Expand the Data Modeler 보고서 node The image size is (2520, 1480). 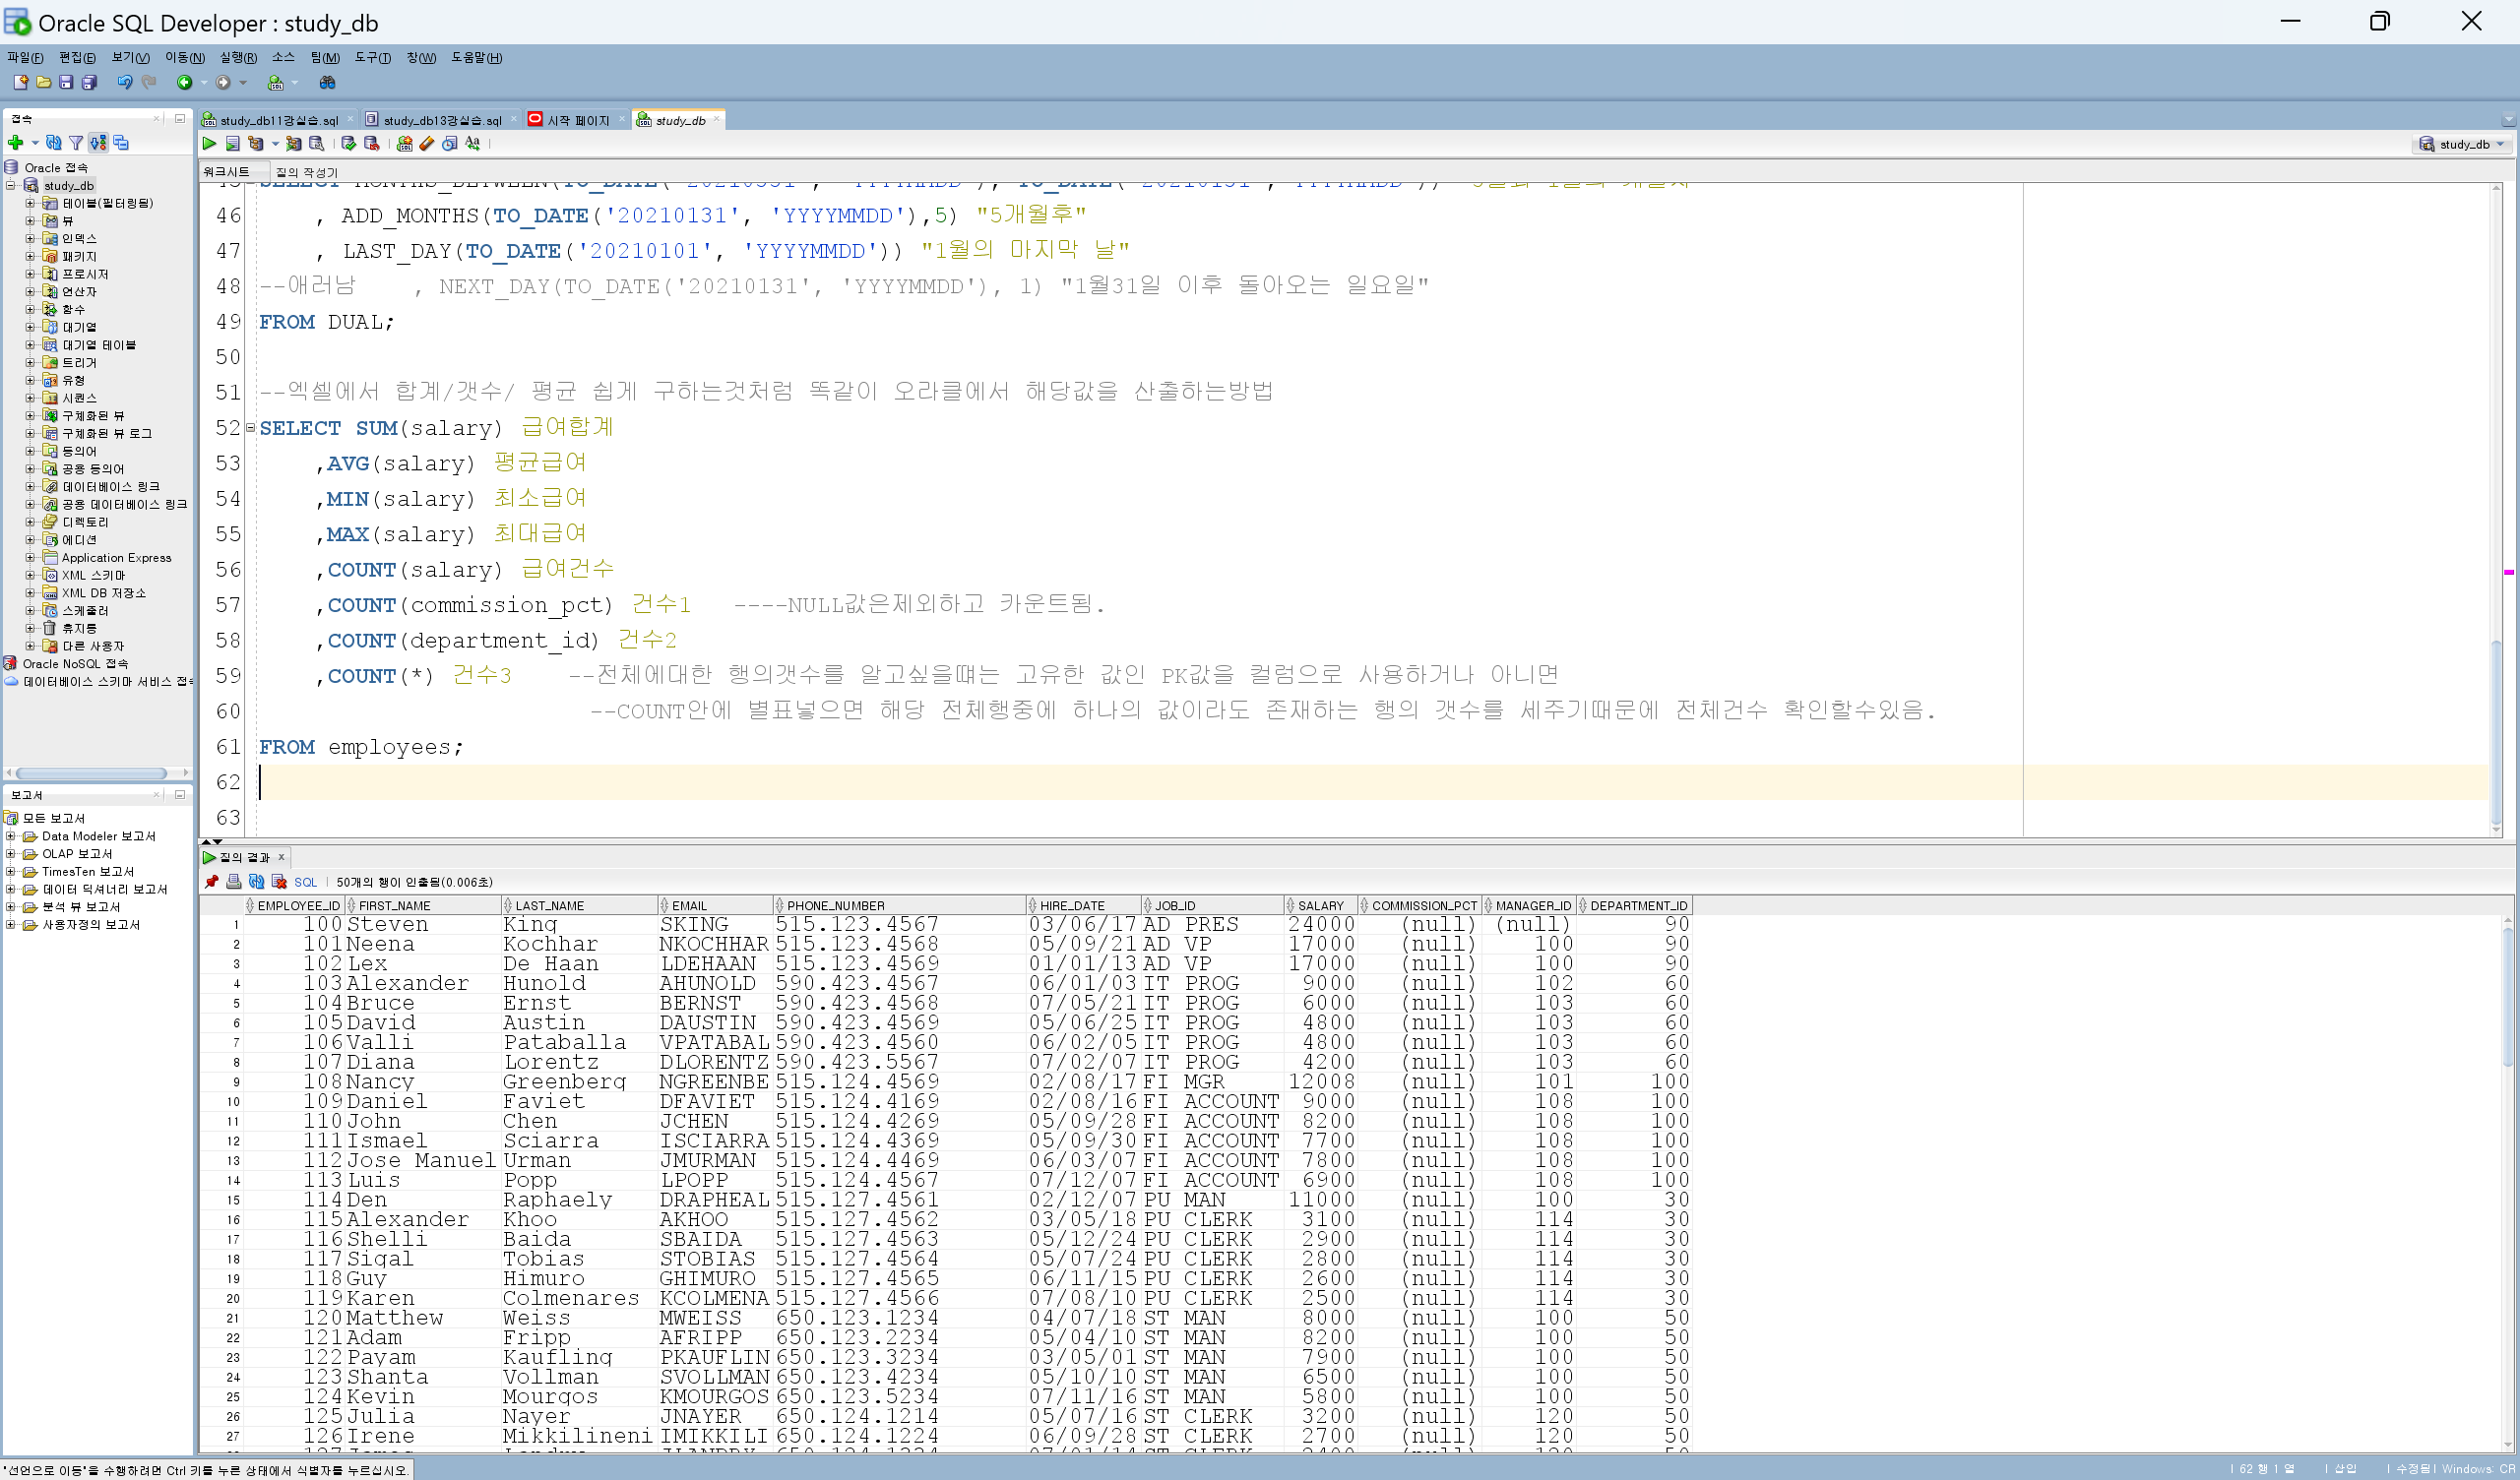tap(11, 836)
